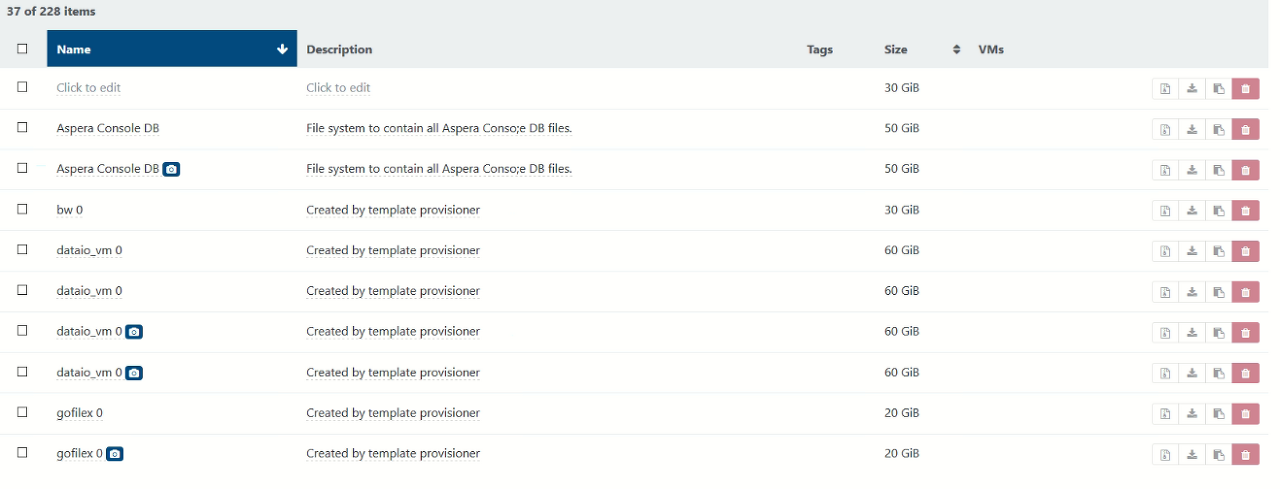Click '50 GiB' size of Aspera Console DB snapshot
This screenshot has width=1280, height=489.
tap(902, 169)
